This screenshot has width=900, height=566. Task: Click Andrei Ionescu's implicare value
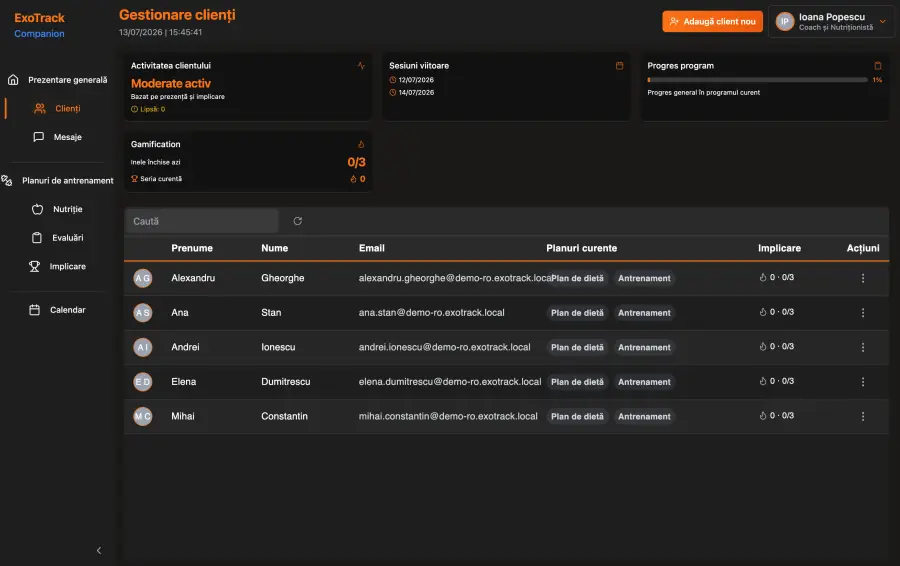point(777,346)
